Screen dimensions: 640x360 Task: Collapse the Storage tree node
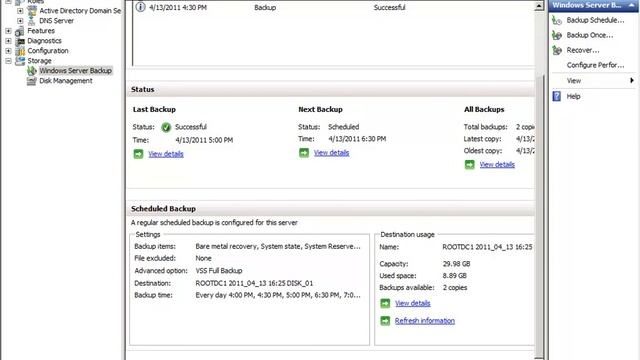(8, 61)
